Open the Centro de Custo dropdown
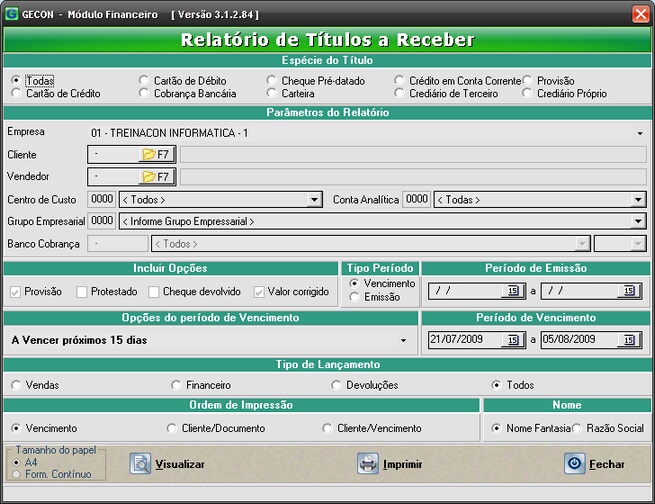655x504 pixels. (315, 200)
